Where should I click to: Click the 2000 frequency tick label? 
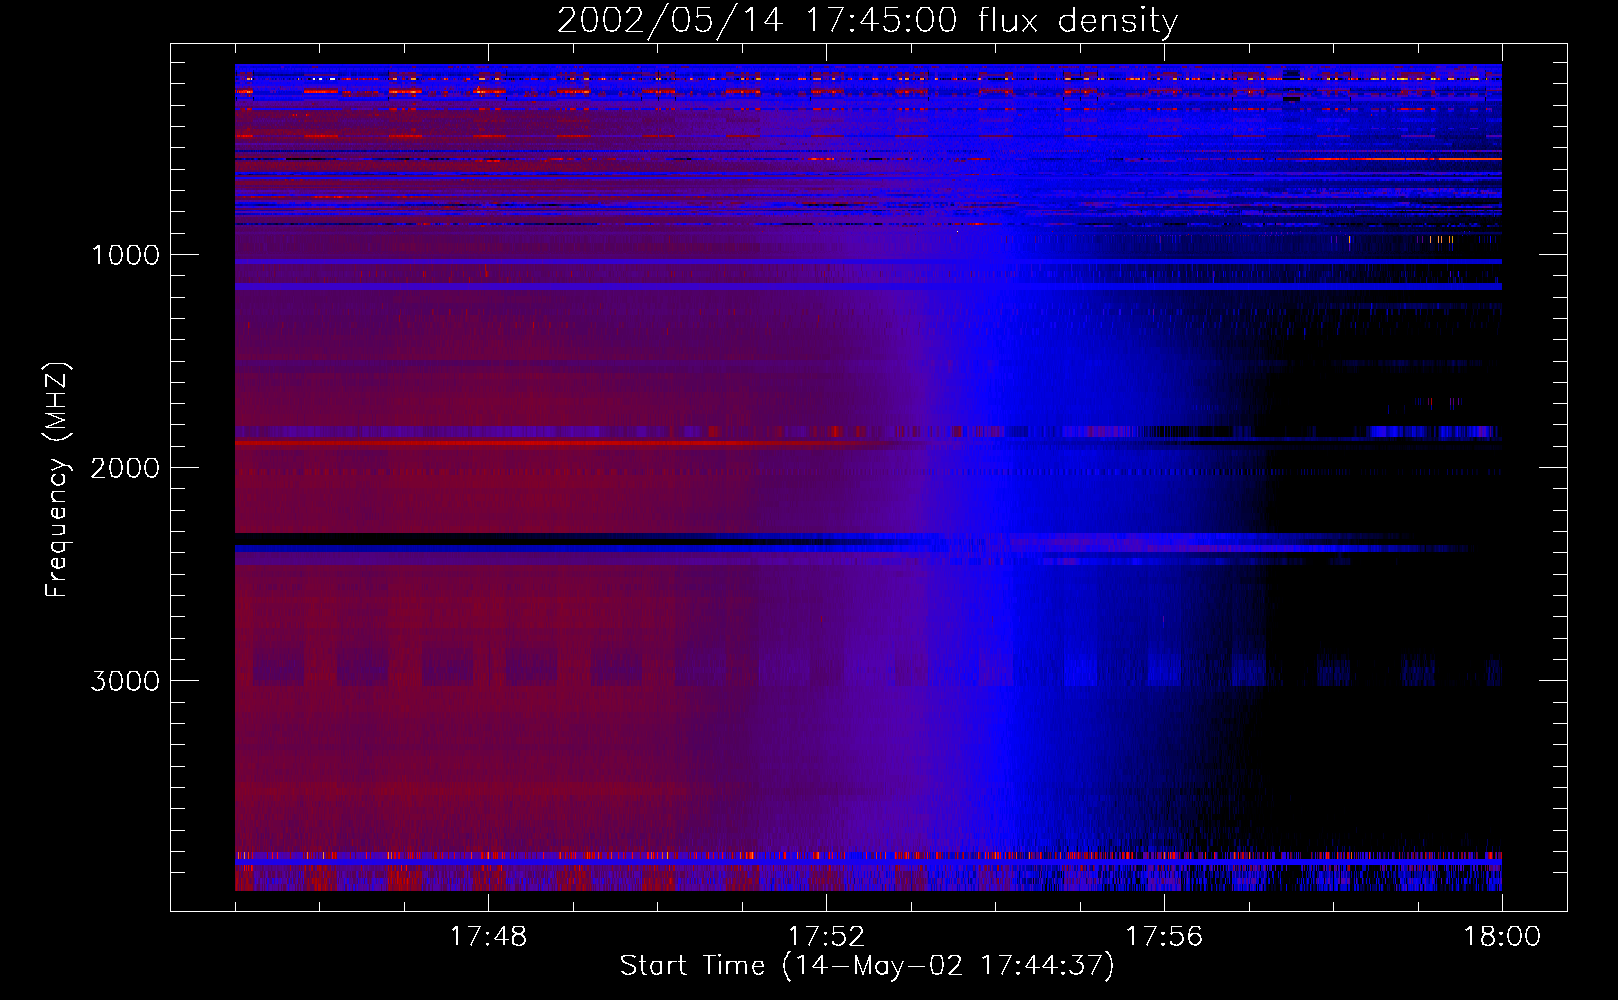(125, 468)
